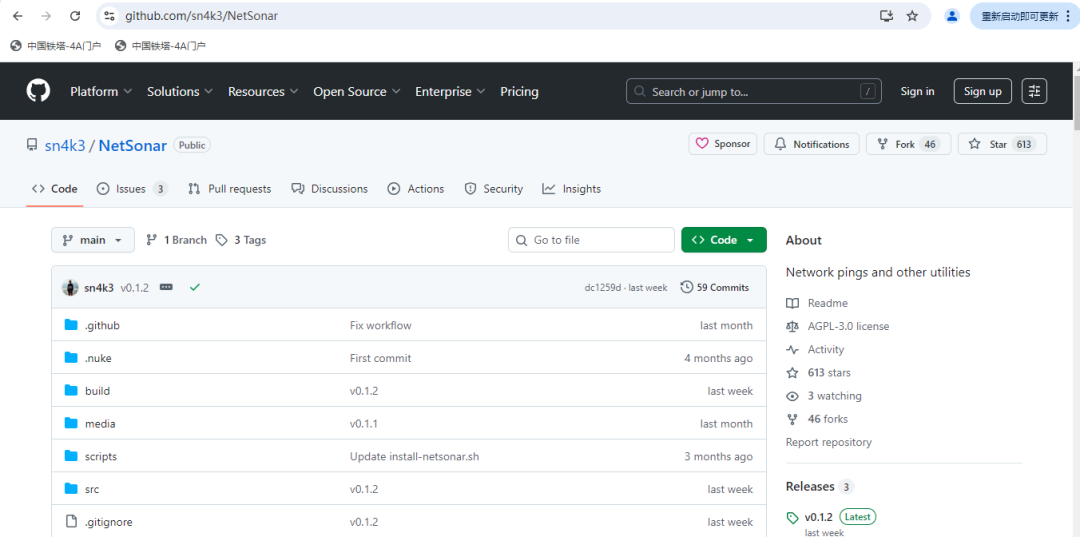This screenshot has width=1080, height=537.
Task: View 613 stars link
Action: click(x=818, y=372)
